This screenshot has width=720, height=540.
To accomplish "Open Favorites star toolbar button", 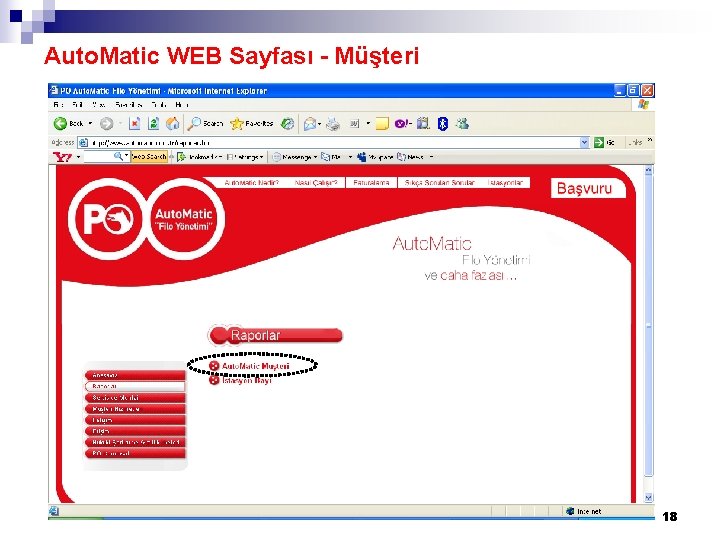I will 252,124.
